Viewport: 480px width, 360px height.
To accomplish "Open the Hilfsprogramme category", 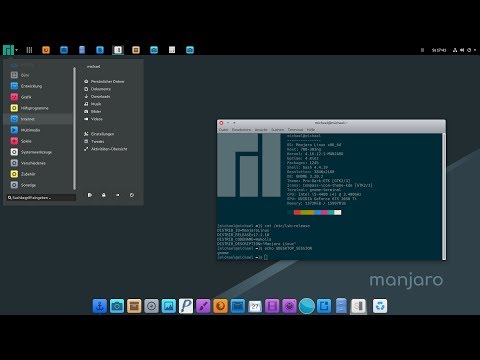I will pyautogui.click(x=38, y=108).
